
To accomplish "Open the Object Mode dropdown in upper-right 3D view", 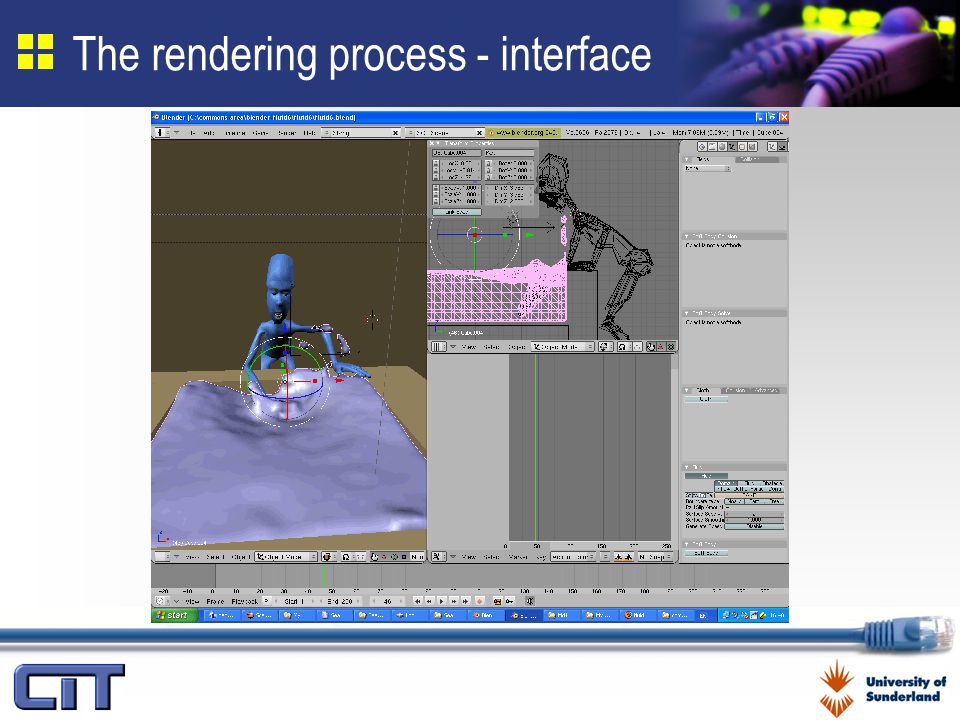I will [563, 347].
